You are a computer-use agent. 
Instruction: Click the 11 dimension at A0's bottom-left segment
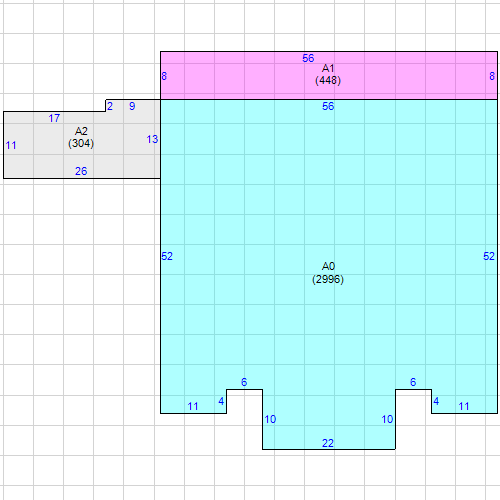click(x=193, y=406)
